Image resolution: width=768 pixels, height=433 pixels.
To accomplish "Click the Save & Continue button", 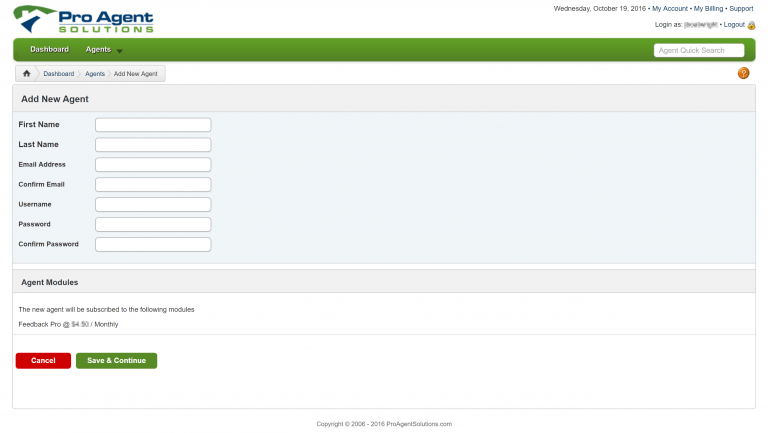I will (x=116, y=360).
